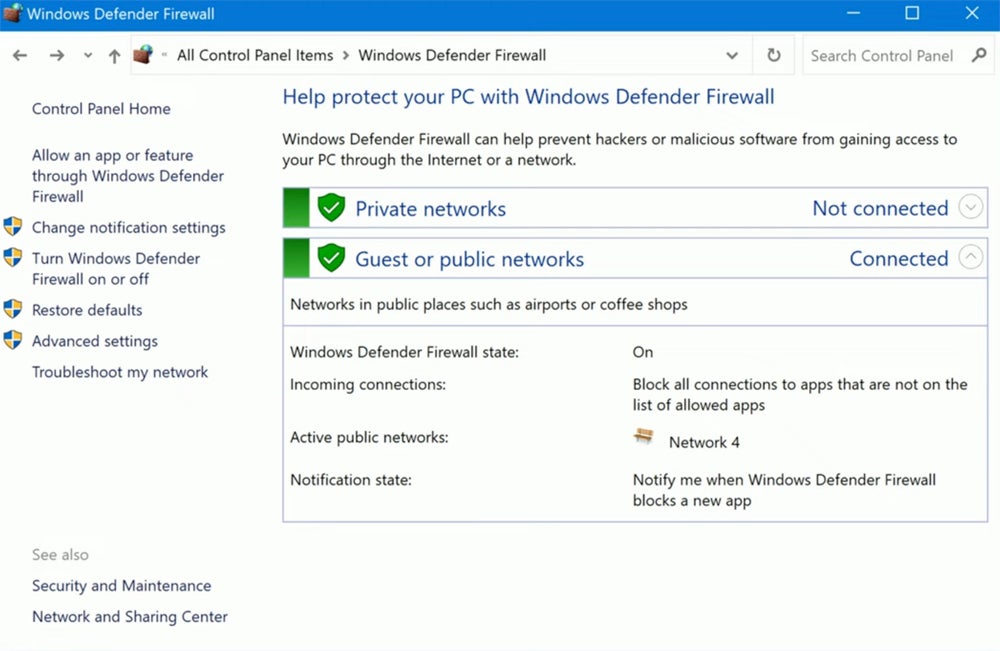Screen dimensions: 1000x651
Task: Focus the Search Control Panel field
Action: [x=882, y=56]
